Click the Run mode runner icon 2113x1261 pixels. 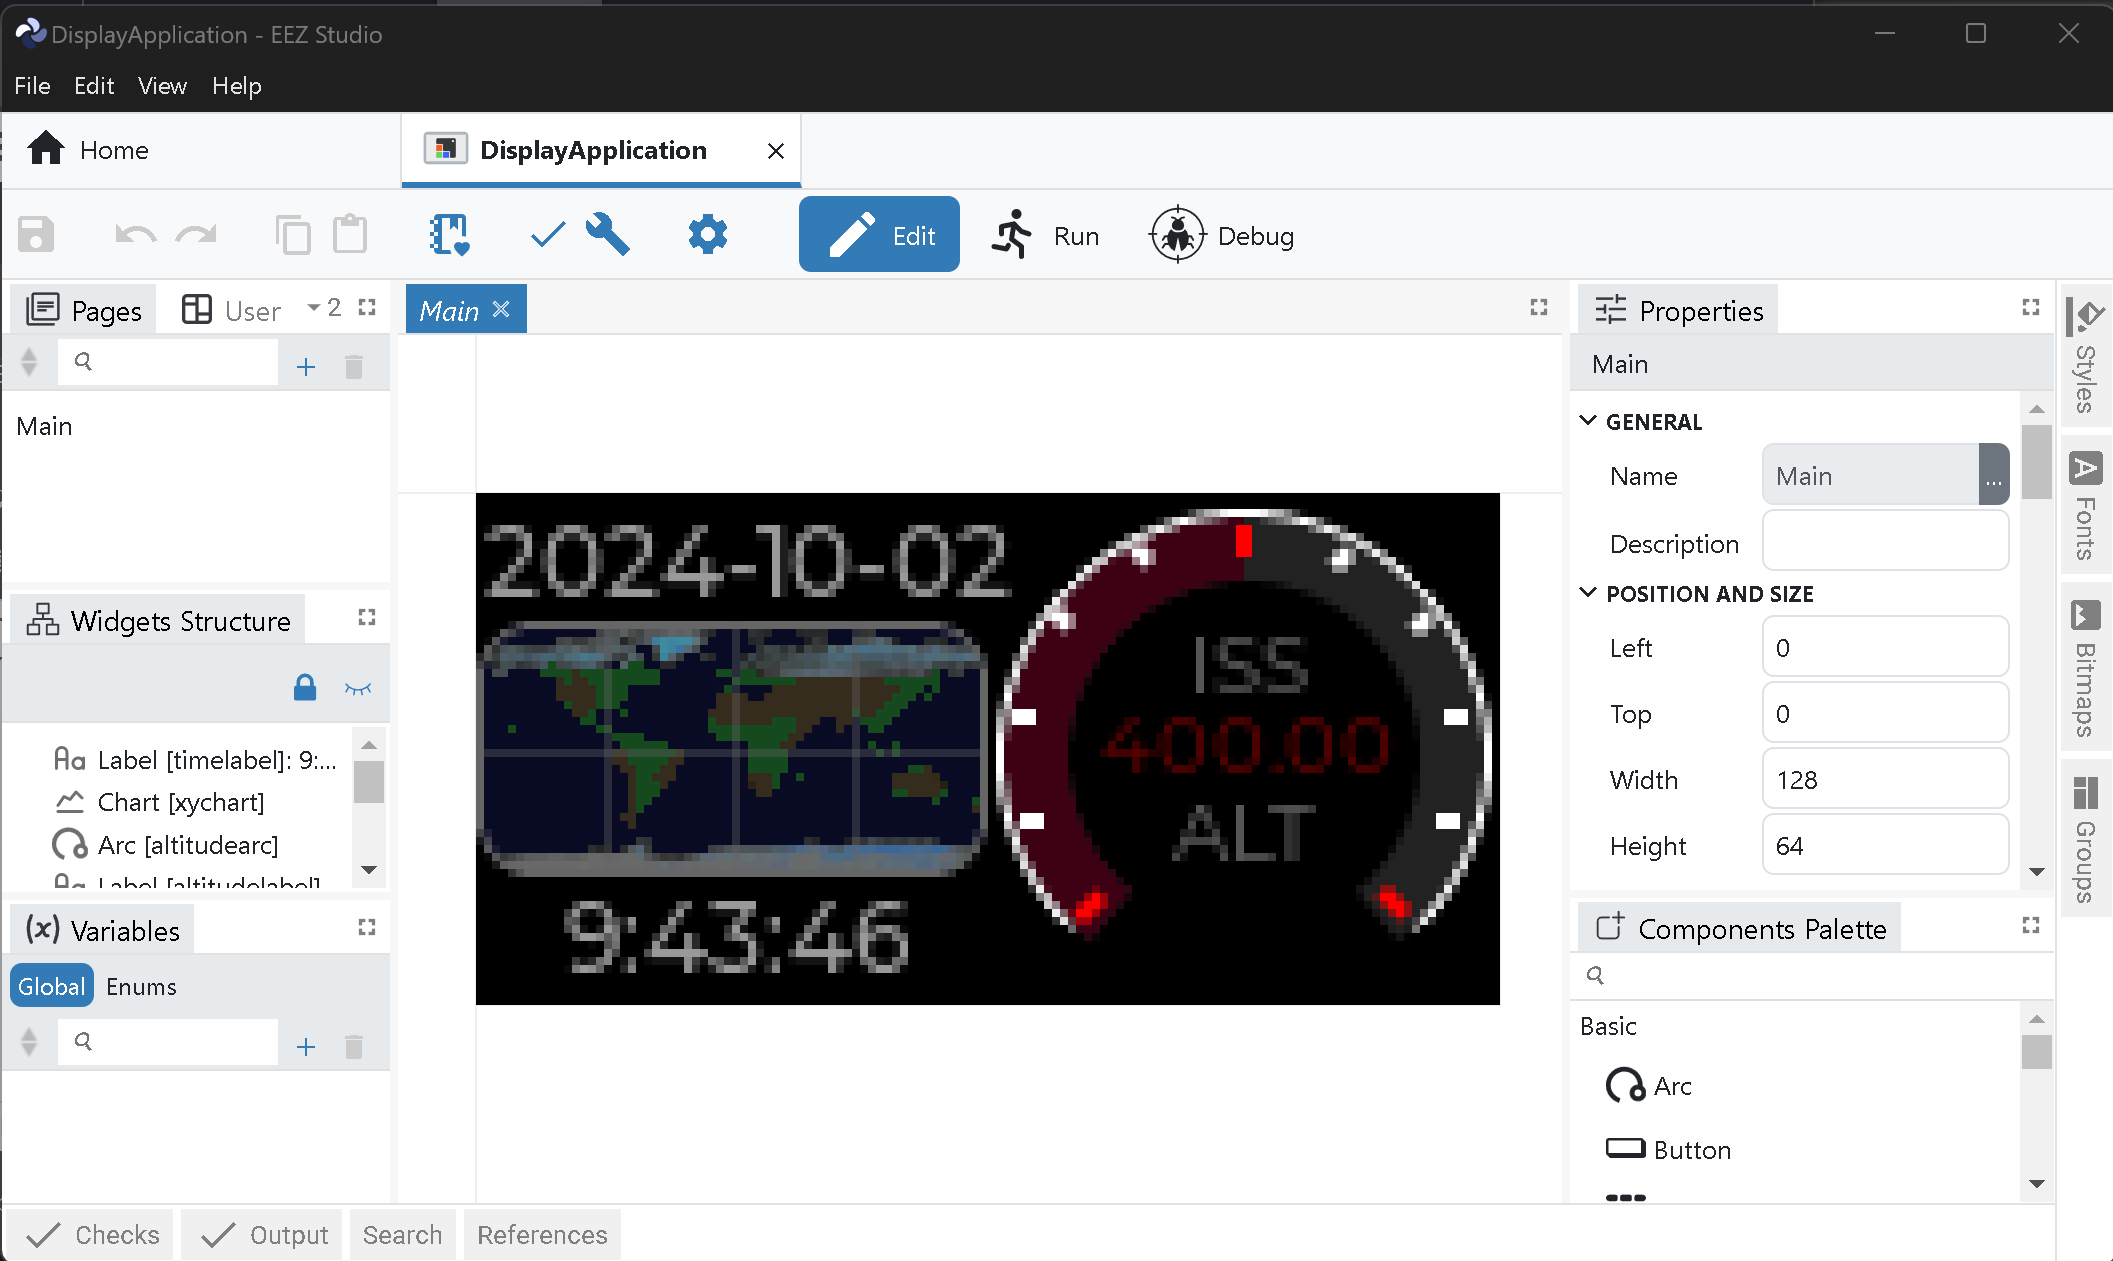click(x=1012, y=236)
